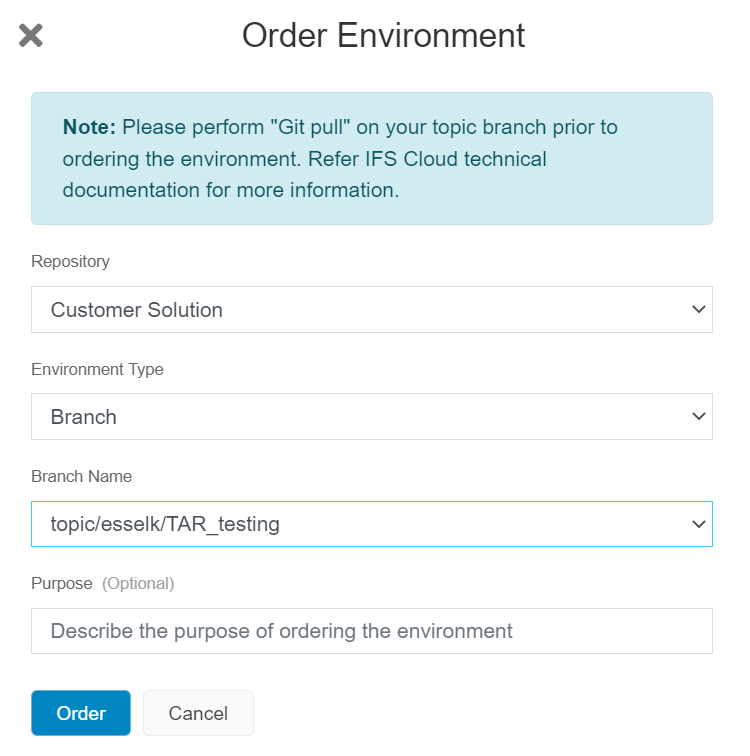The width and height of the screenshot is (750, 756).
Task: Open the Branch Name dropdown
Action: (x=371, y=523)
